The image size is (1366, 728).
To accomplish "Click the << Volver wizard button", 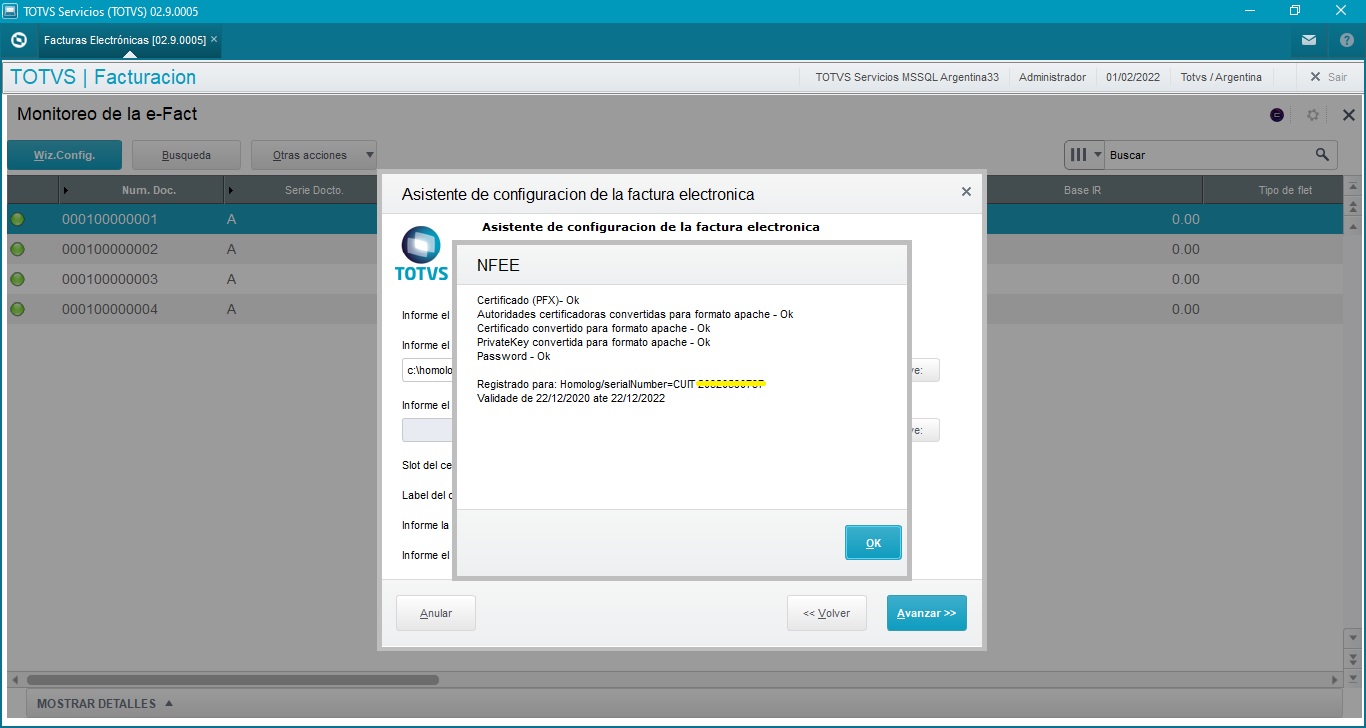I will click(x=826, y=613).
